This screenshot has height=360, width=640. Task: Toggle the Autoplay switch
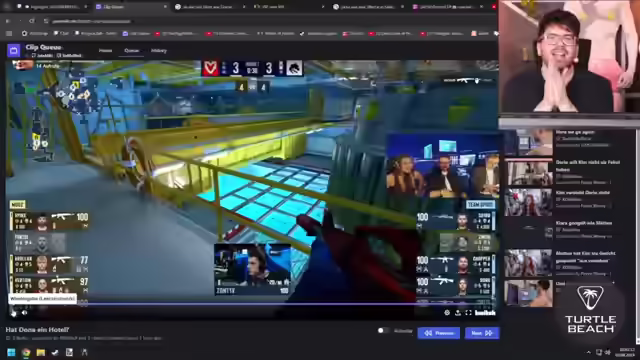coord(383,331)
